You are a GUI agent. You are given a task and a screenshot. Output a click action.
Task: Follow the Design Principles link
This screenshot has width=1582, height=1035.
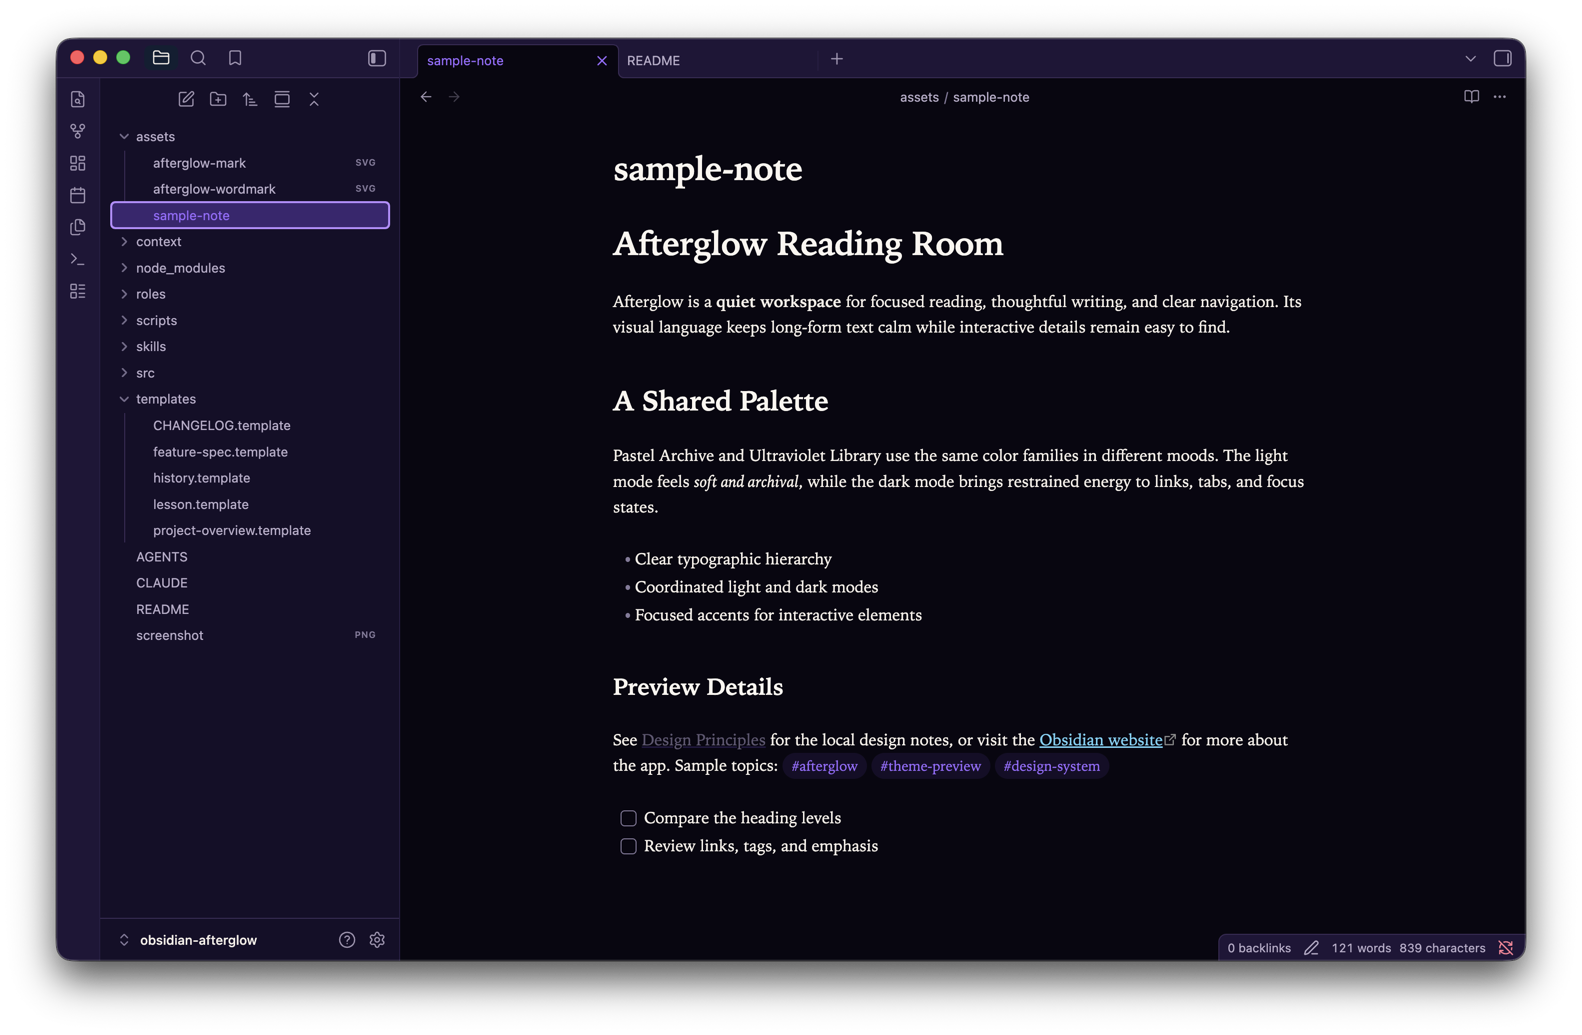coord(703,740)
